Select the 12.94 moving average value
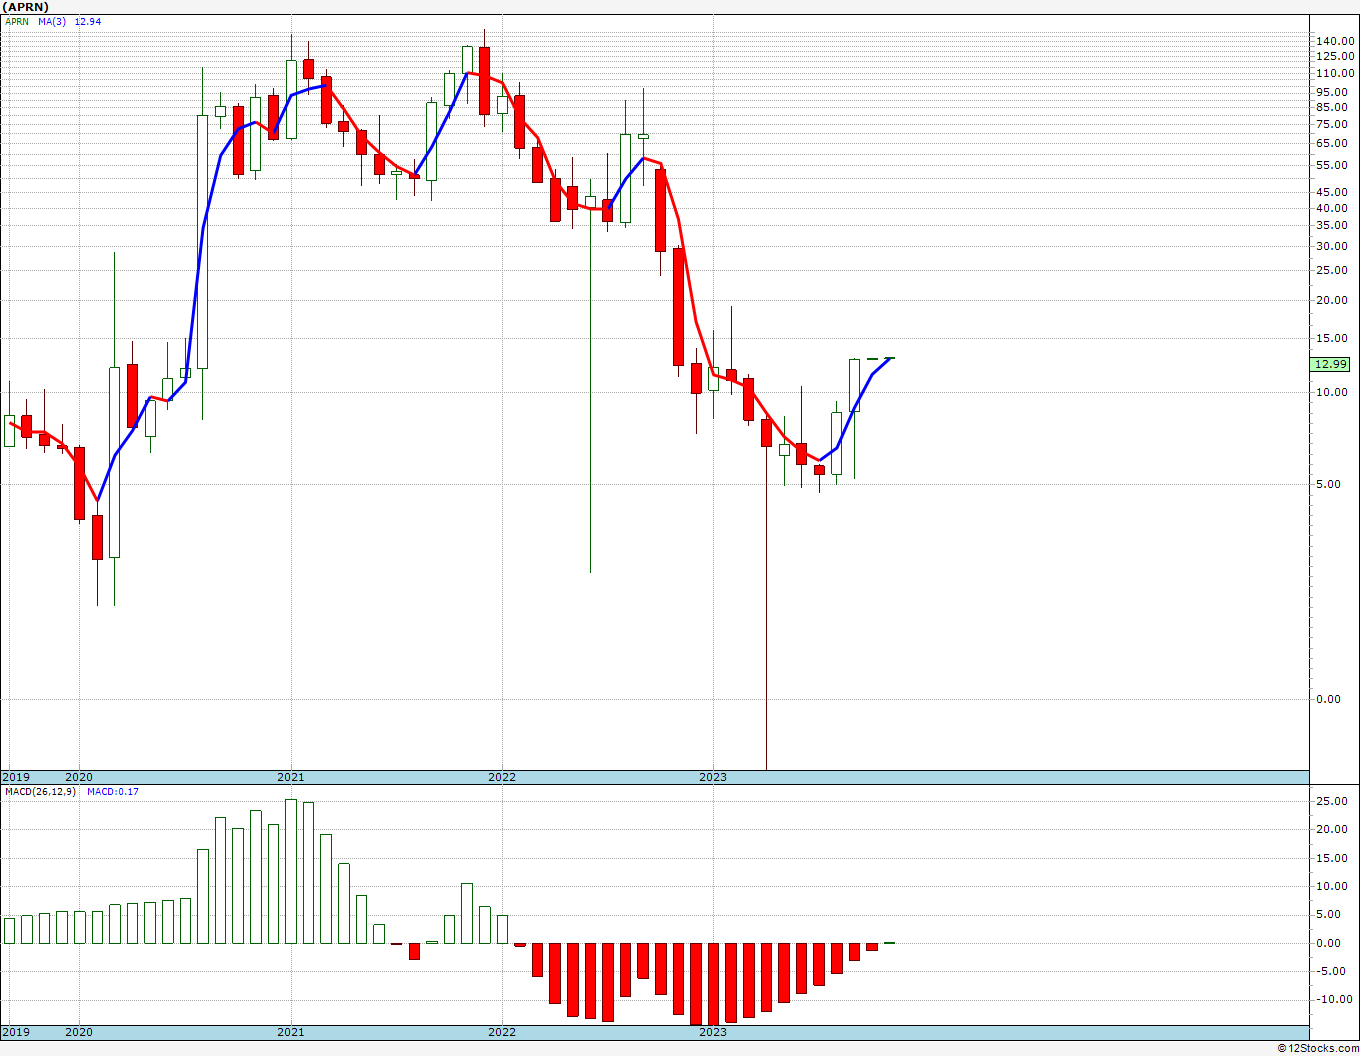Image resolution: width=1360 pixels, height=1056 pixels. pos(88,21)
